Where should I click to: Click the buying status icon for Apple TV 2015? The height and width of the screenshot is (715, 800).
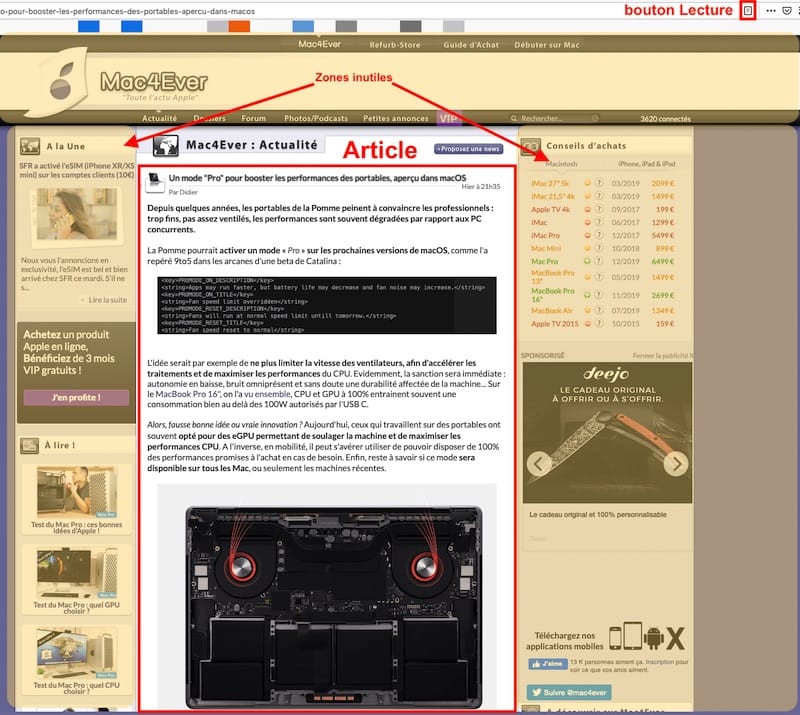pyautogui.click(x=588, y=324)
